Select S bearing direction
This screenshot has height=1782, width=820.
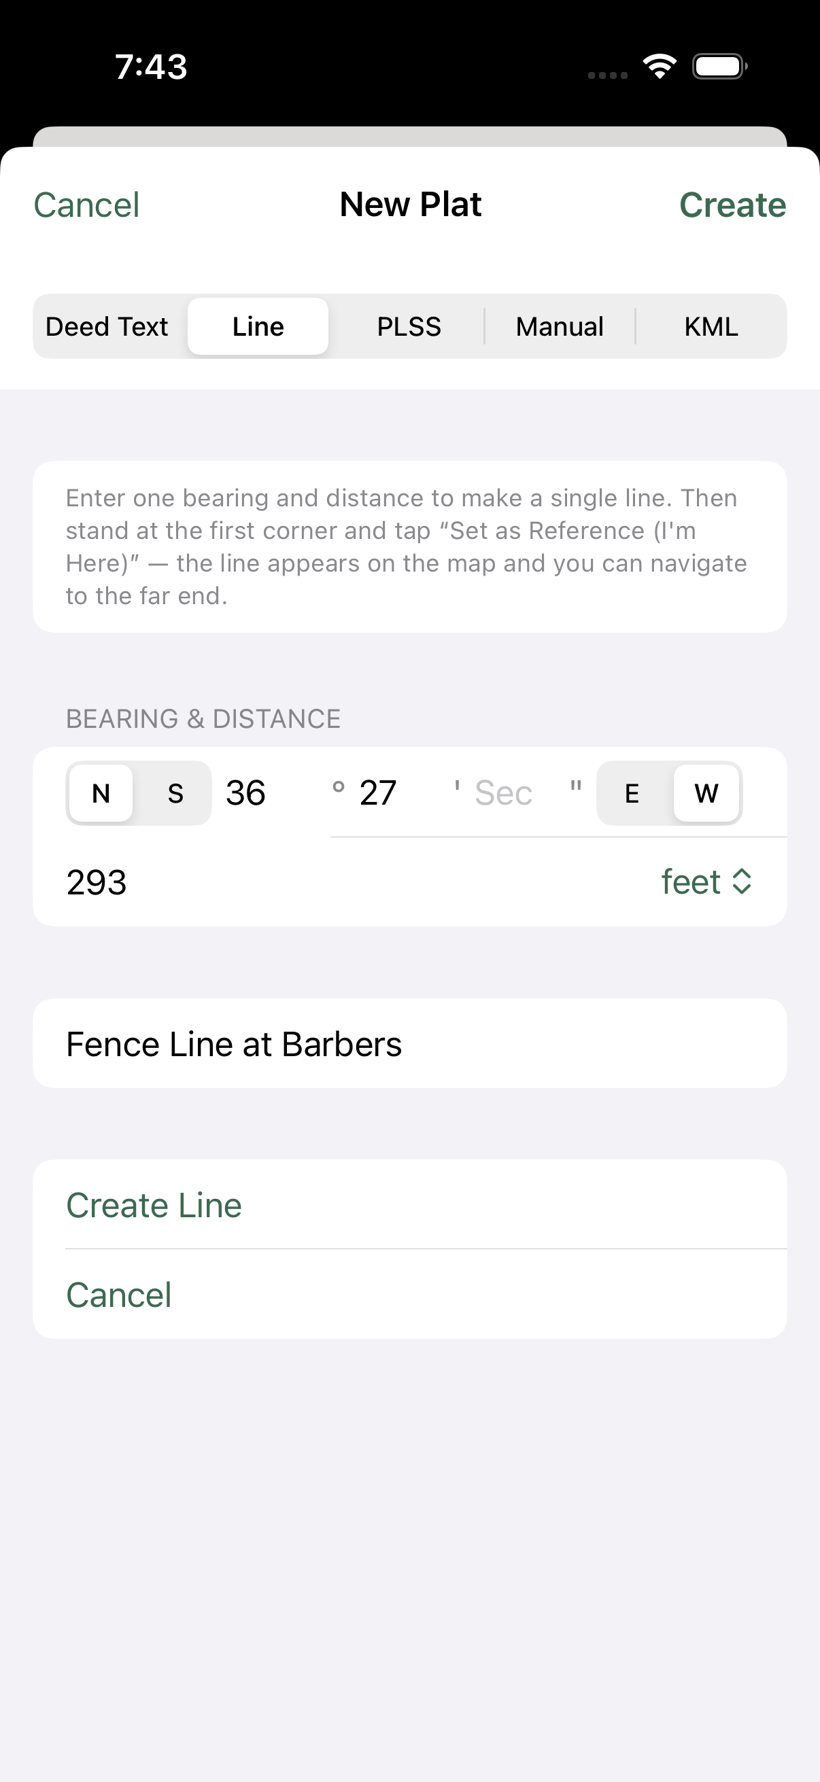point(175,793)
